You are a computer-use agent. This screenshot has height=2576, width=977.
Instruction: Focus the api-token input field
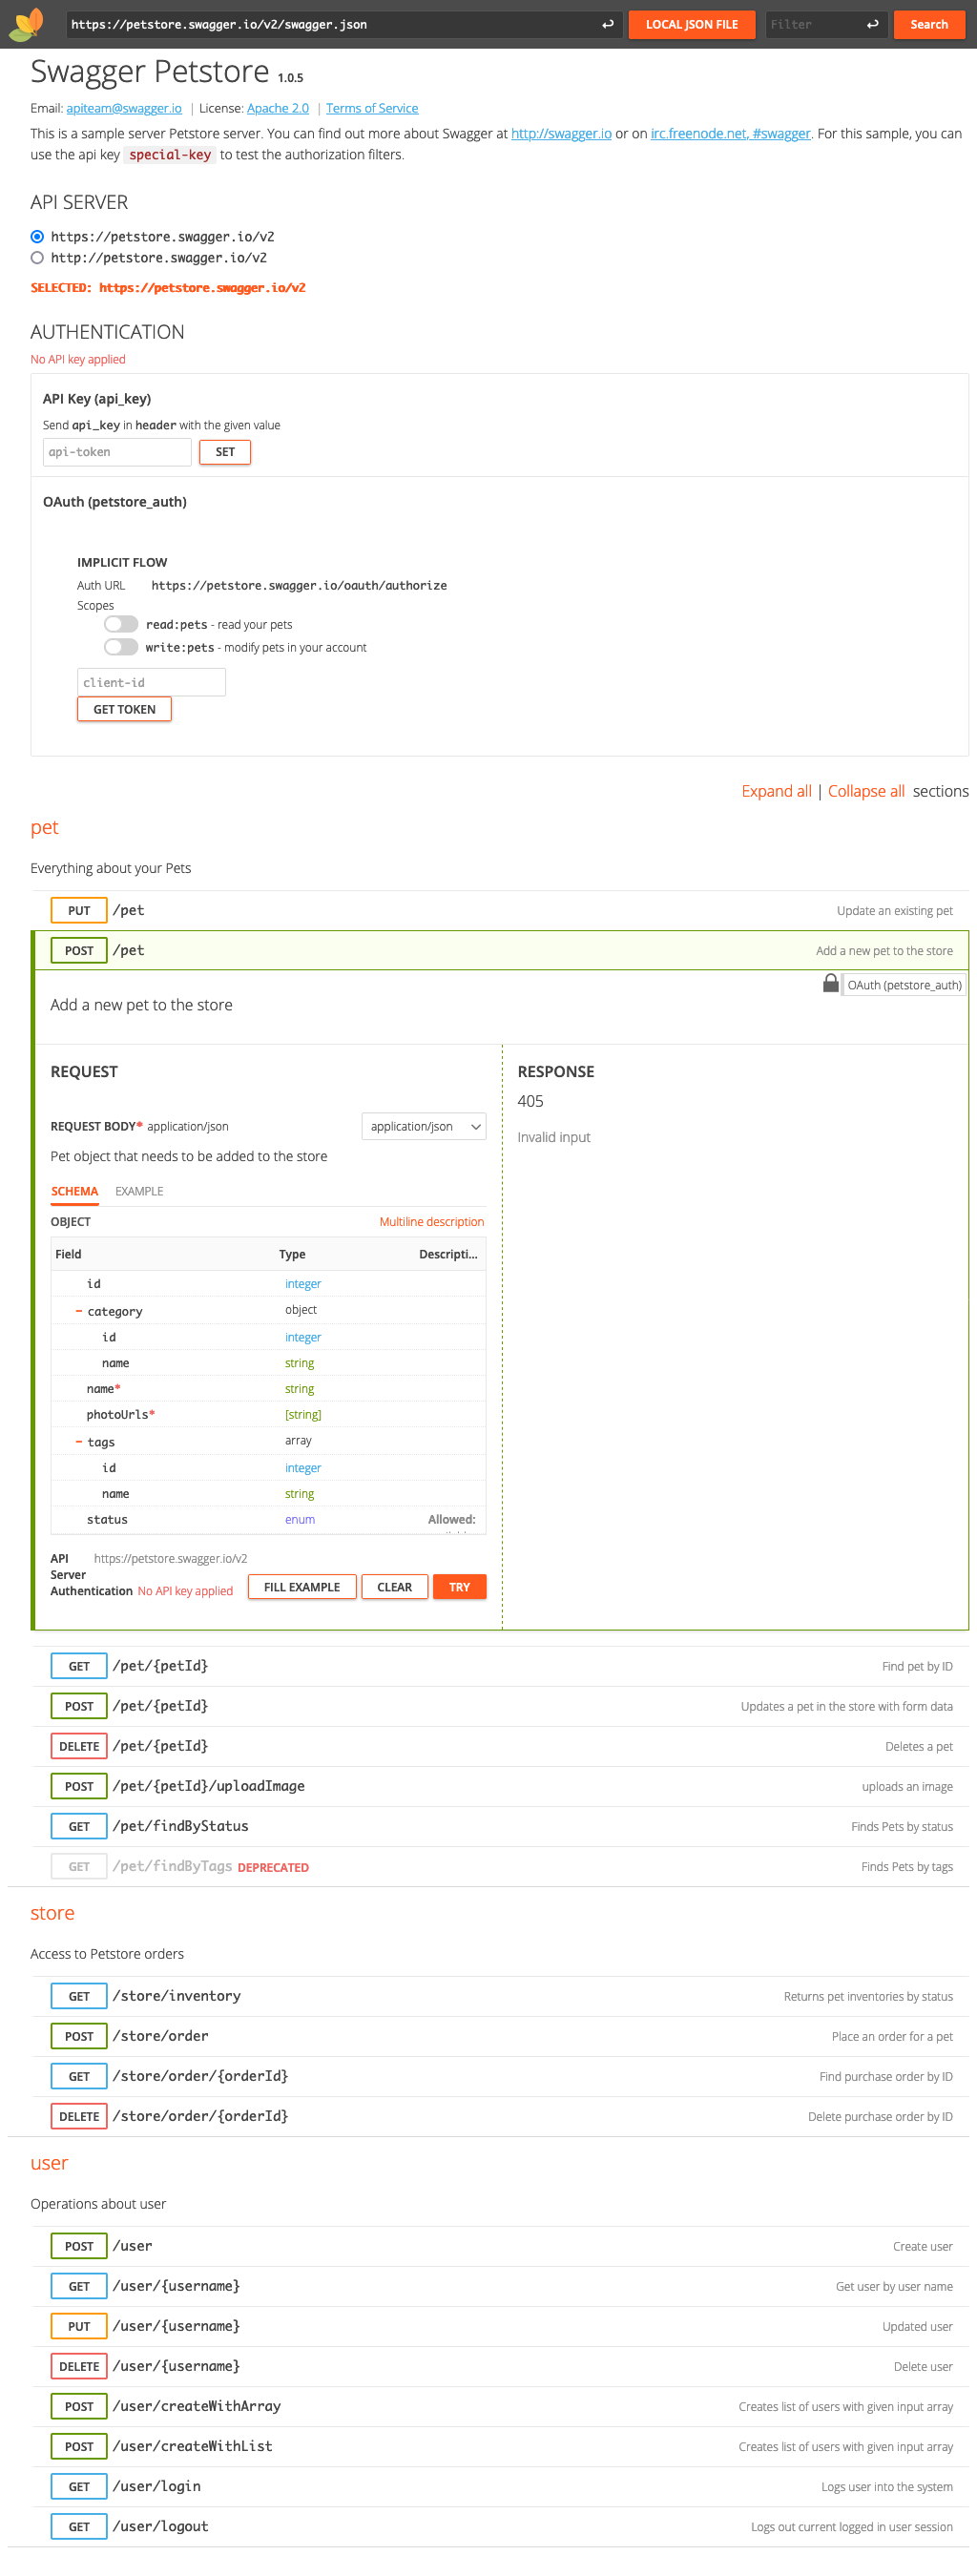(x=117, y=452)
